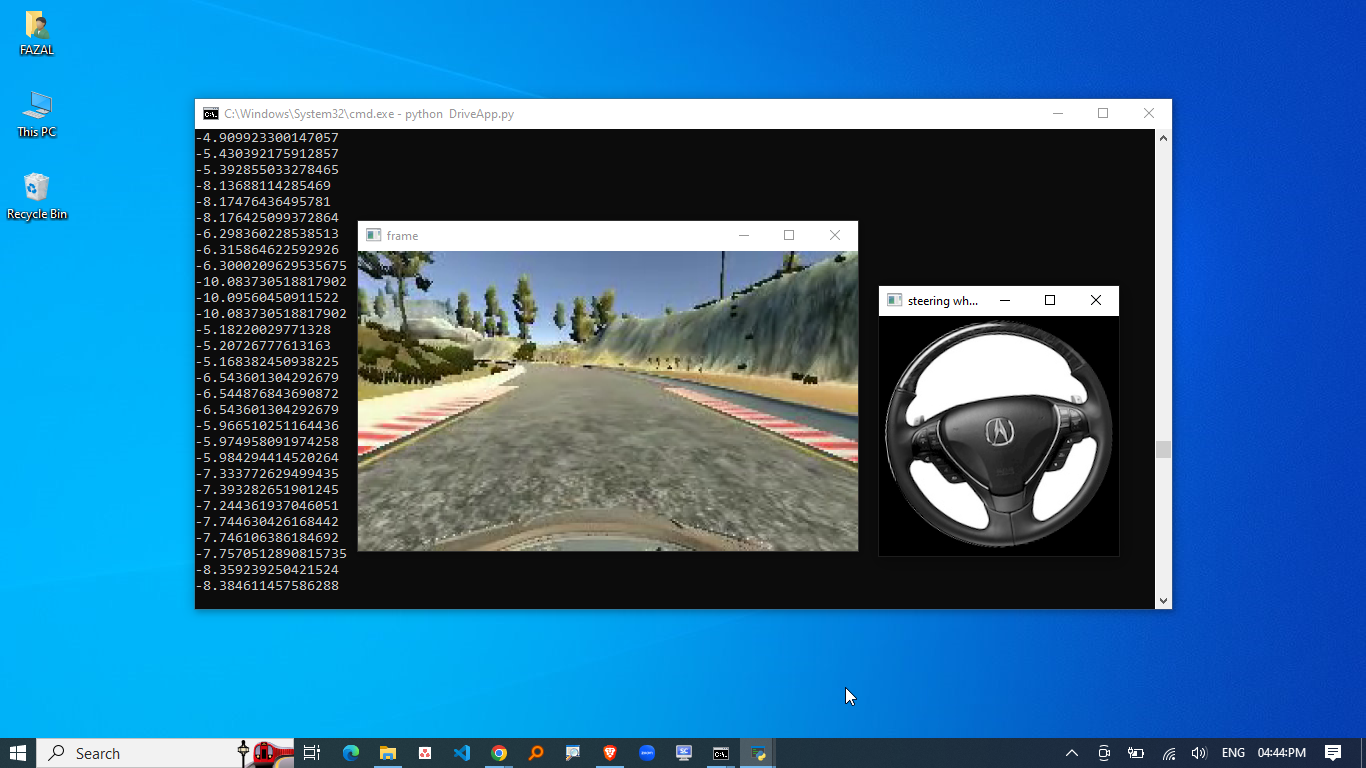The image size is (1366, 768).
Task: Click the cmd window scrollbar thumb
Action: 1163,450
